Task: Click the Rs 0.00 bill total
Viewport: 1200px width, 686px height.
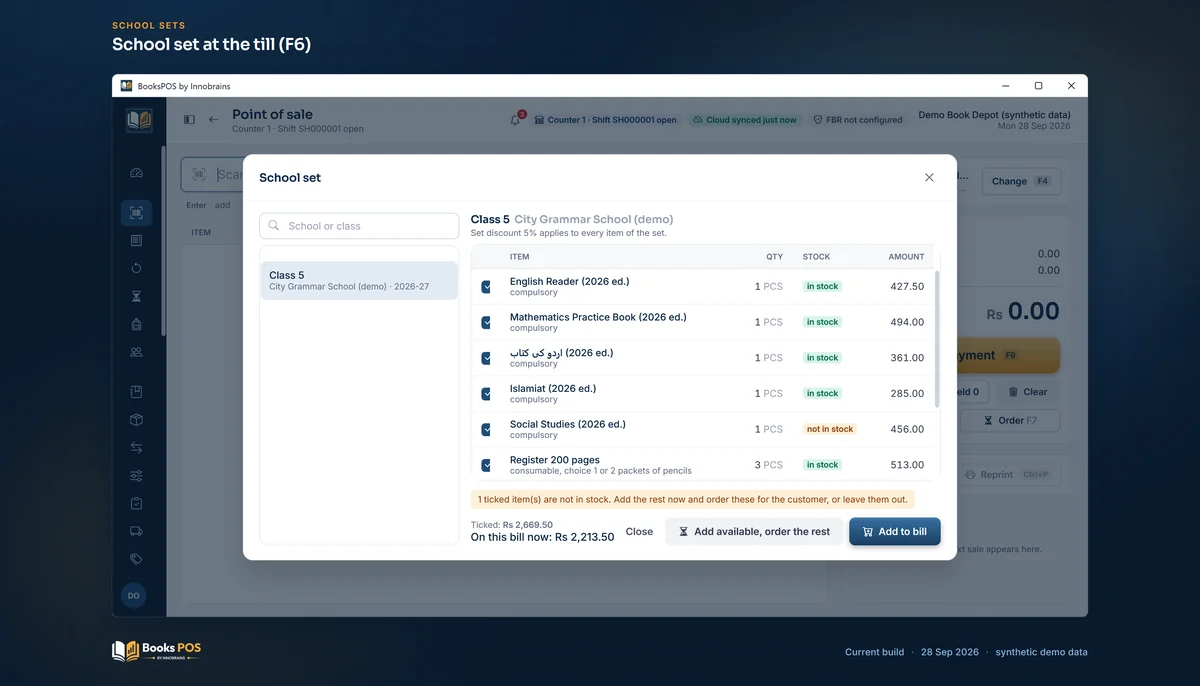Action: tap(1023, 311)
